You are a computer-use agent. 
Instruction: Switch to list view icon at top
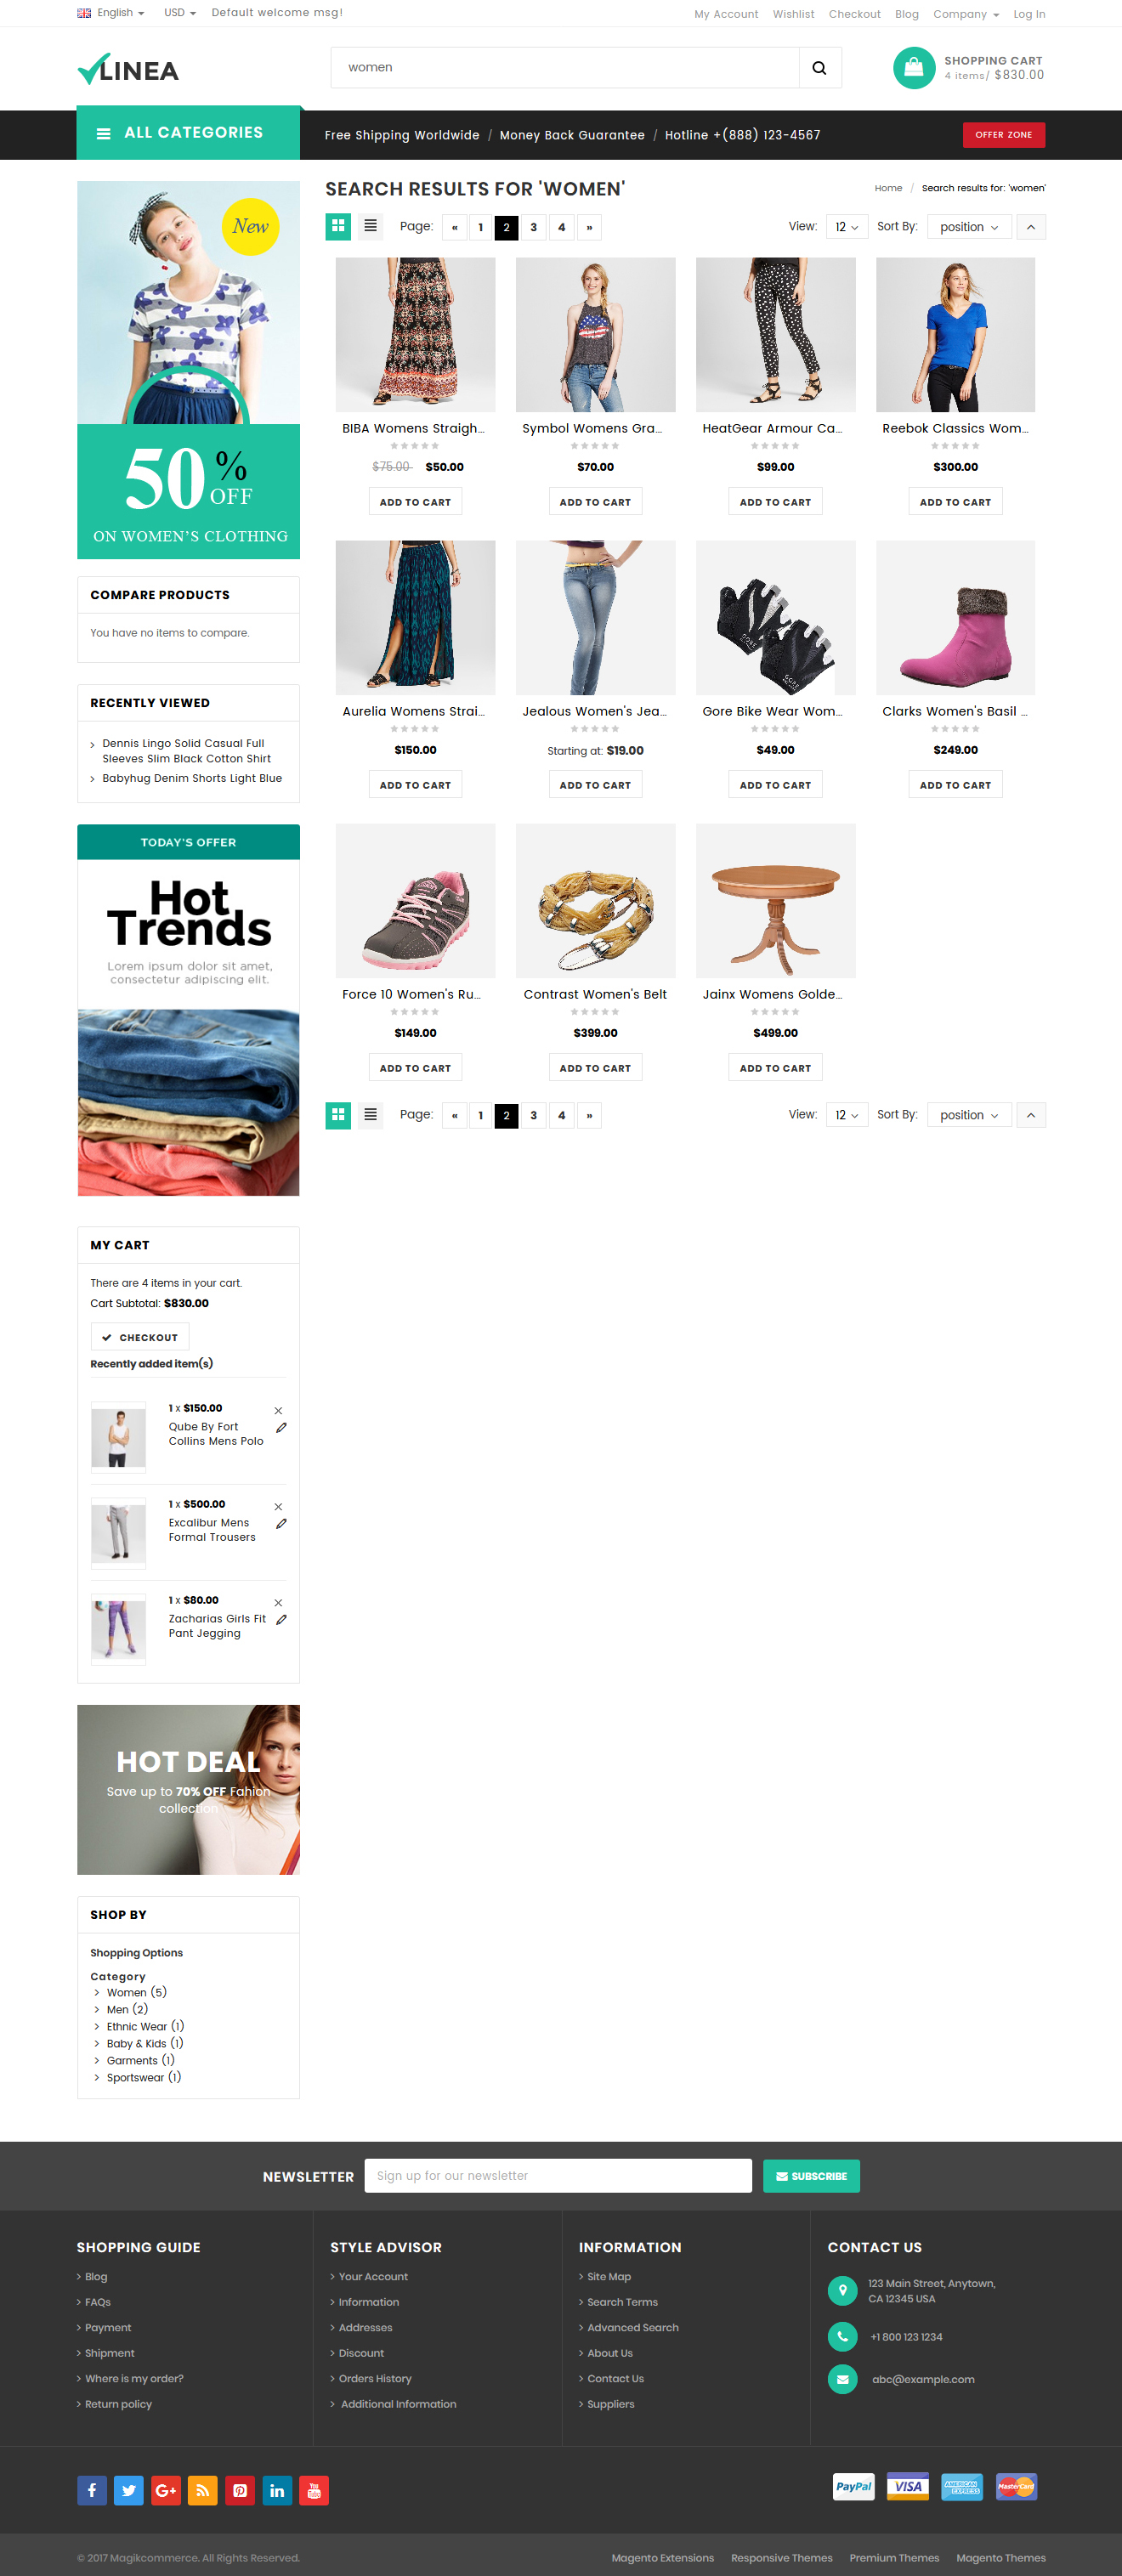tap(370, 227)
